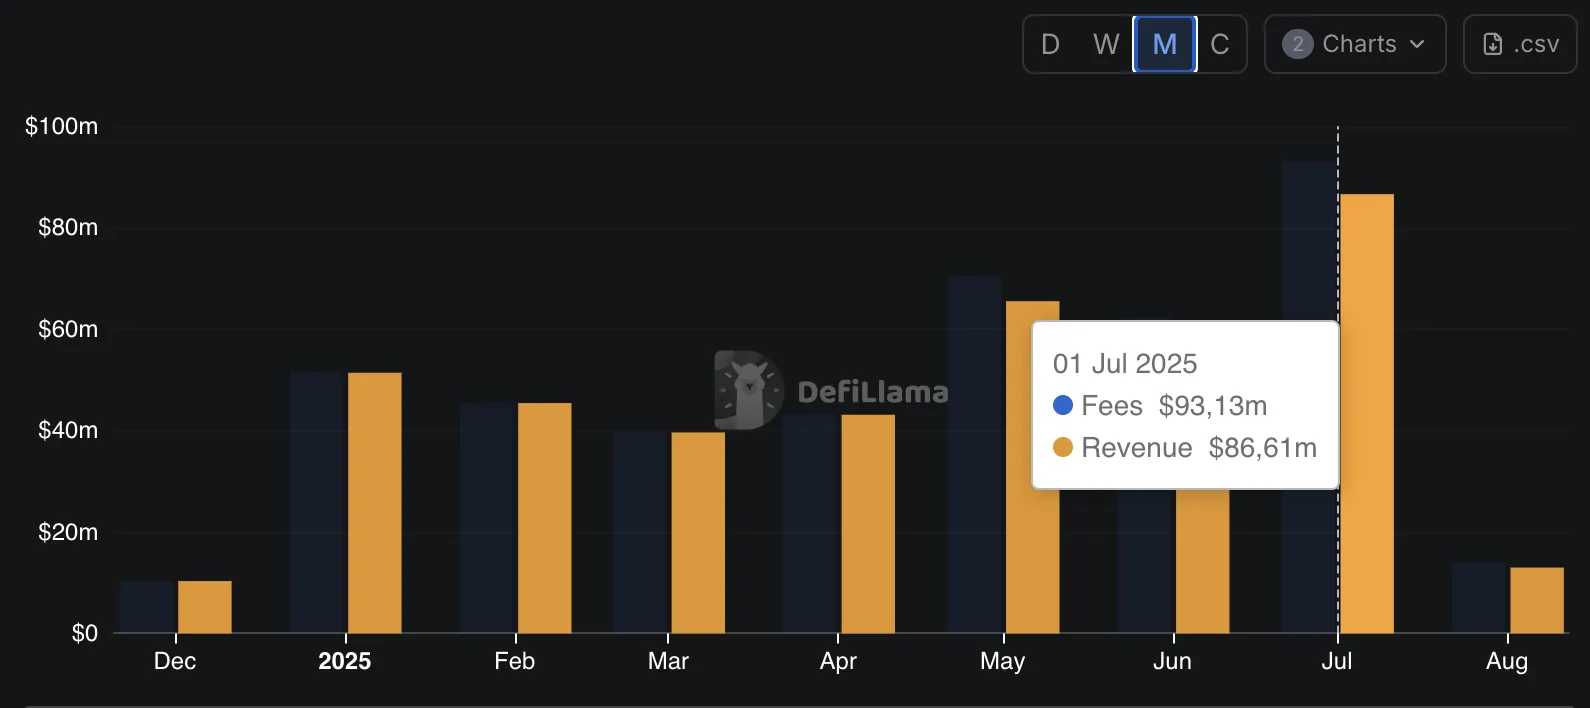1590x708 pixels.
Task: Click the orange Revenue legend dot
Action: point(1063,447)
